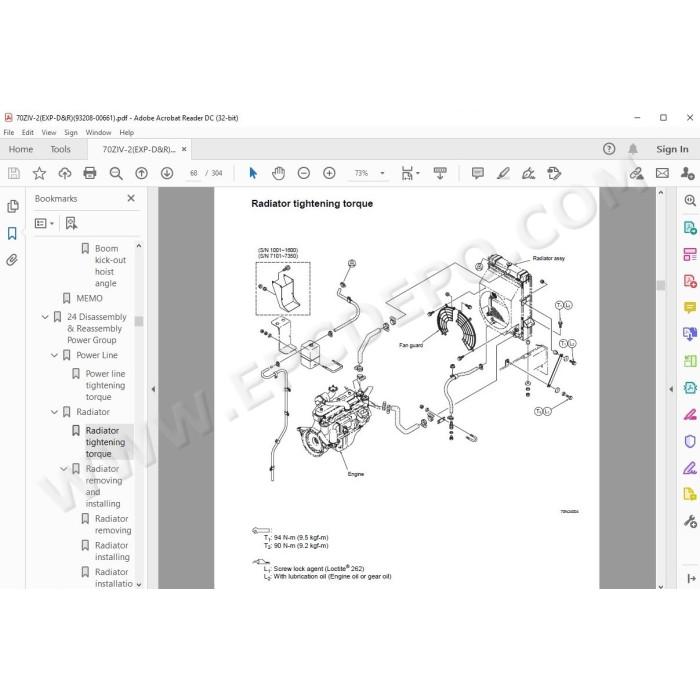Screen dimensions: 700x700
Task: Expand the right tools pane at bottom
Action: pos(691,579)
